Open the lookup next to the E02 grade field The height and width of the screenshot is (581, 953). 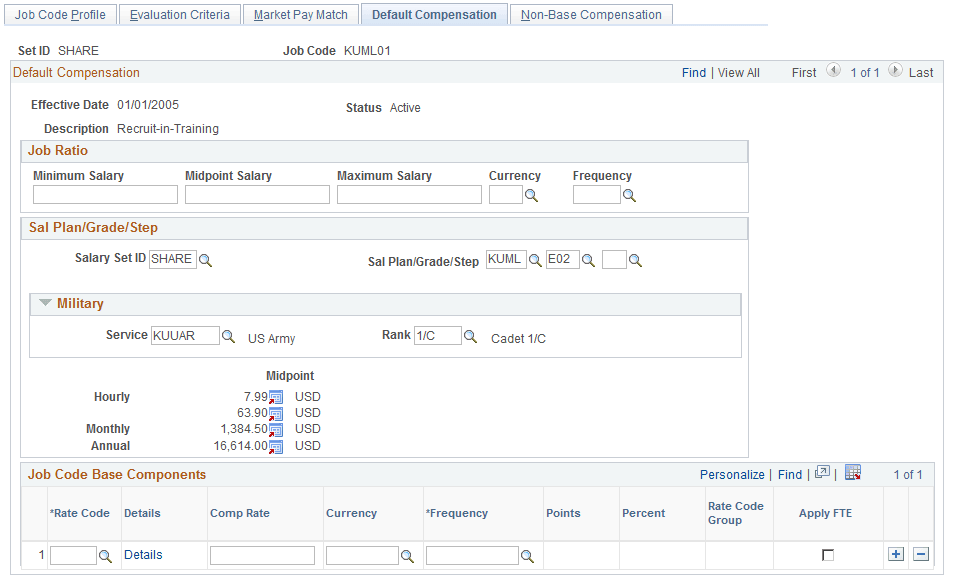(588, 258)
